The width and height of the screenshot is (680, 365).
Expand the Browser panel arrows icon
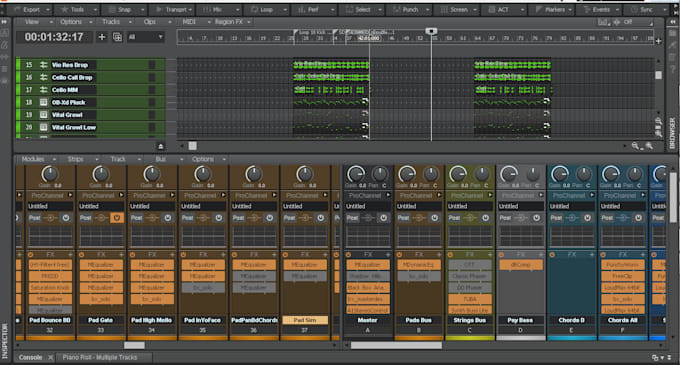[673, 22]
